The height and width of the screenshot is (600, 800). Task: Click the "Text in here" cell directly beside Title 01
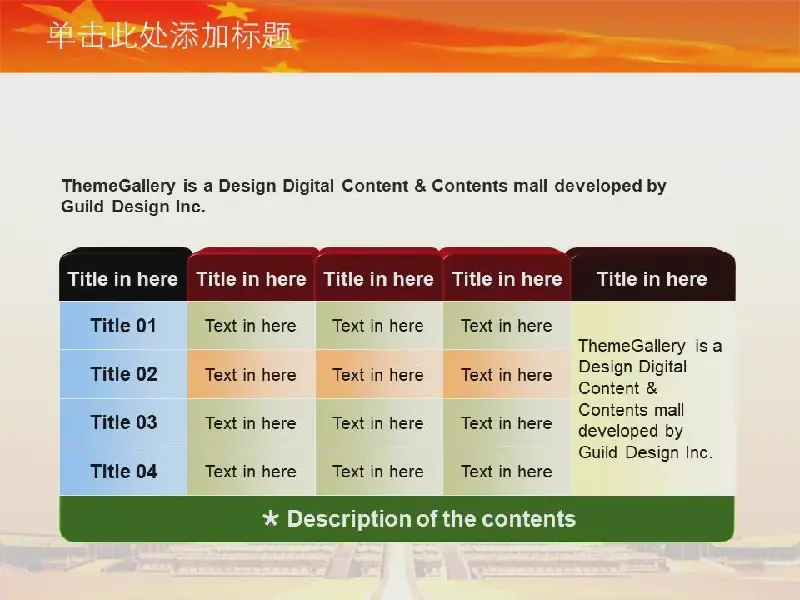(251, 326)
